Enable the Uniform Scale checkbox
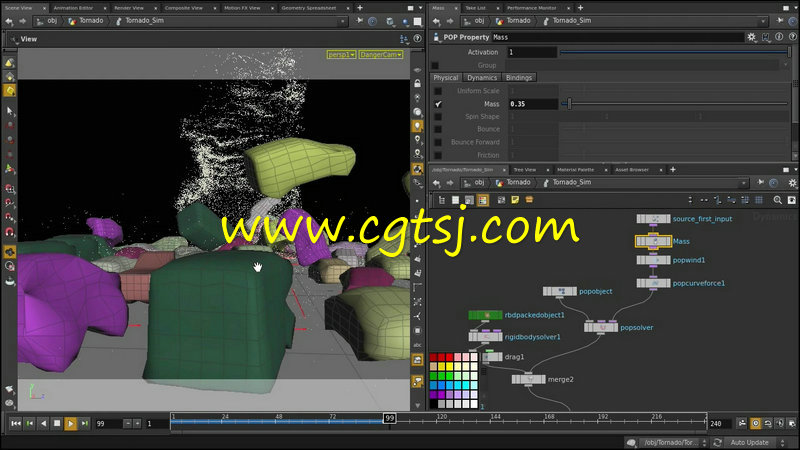The height and width of the screenshot is (450, 800). [x=438, y=91]
